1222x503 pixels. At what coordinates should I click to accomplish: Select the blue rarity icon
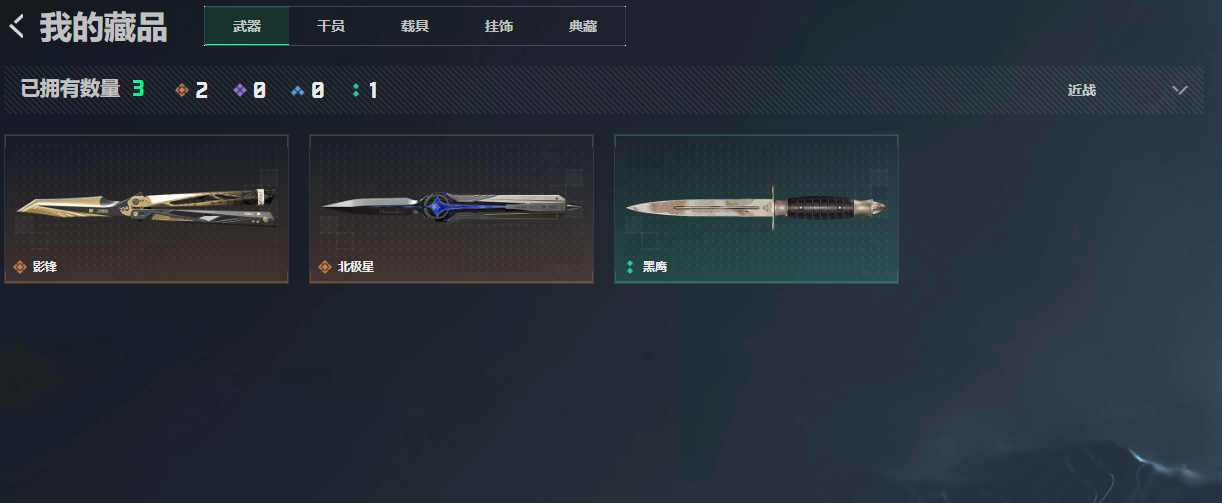(298, 90)
